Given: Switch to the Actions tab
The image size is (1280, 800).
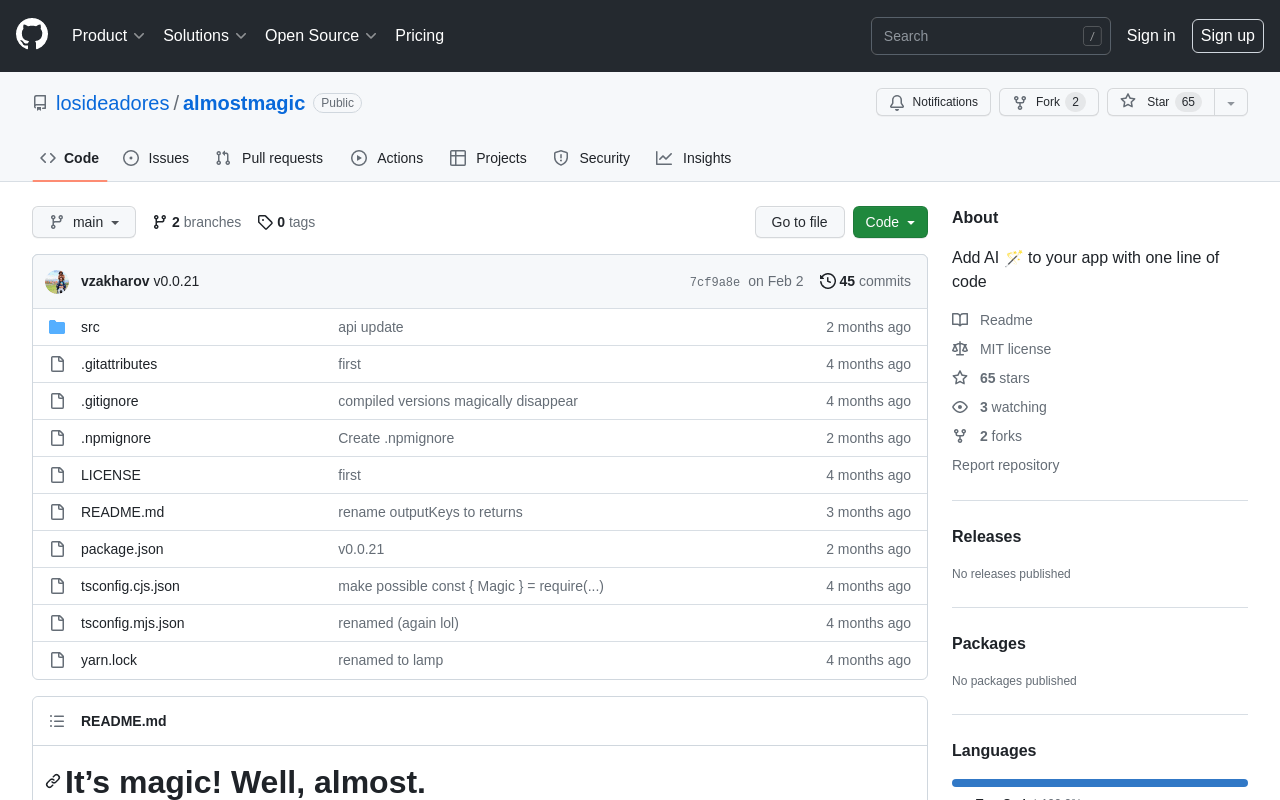Looking at the screenshot, I should coord(387,158).
